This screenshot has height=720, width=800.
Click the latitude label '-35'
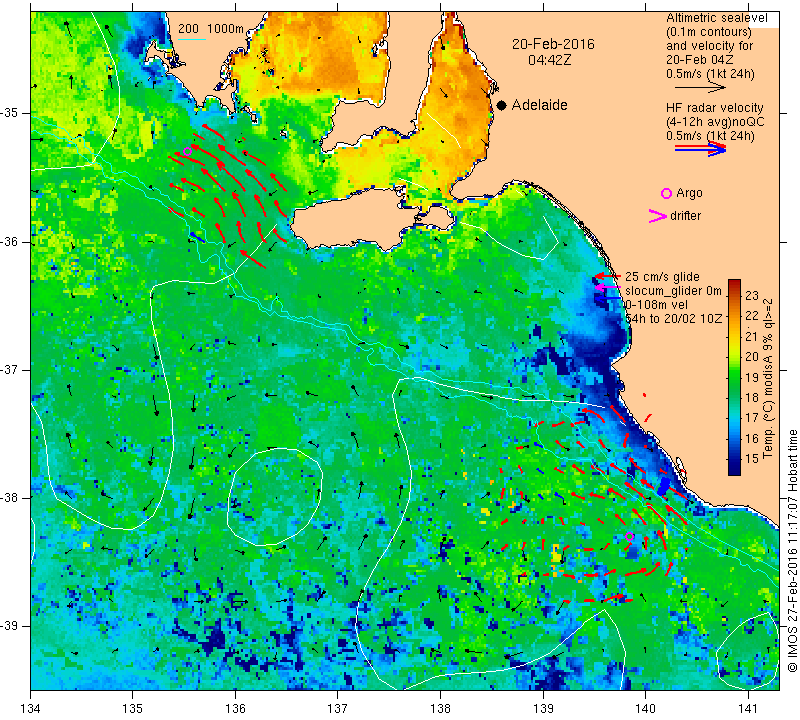9,113
